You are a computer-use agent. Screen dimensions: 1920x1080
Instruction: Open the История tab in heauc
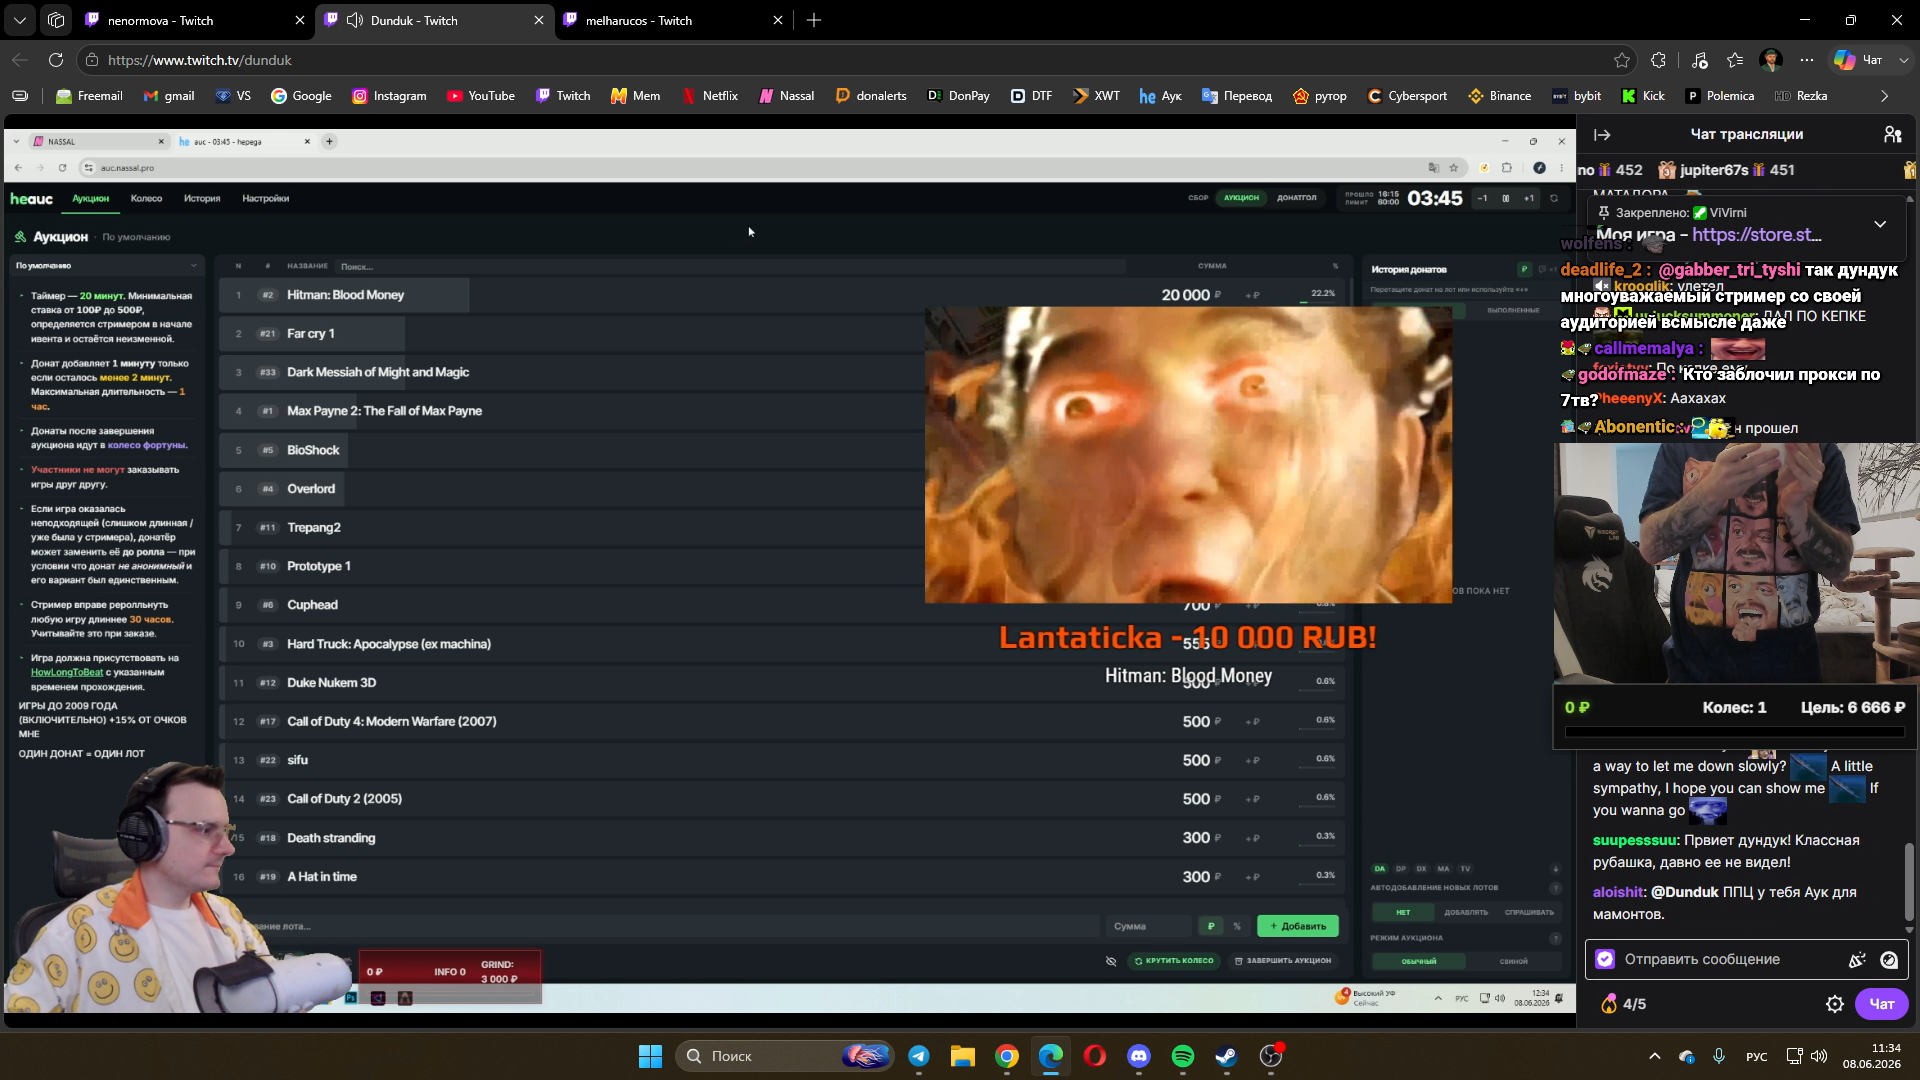[x=202, y=198]
